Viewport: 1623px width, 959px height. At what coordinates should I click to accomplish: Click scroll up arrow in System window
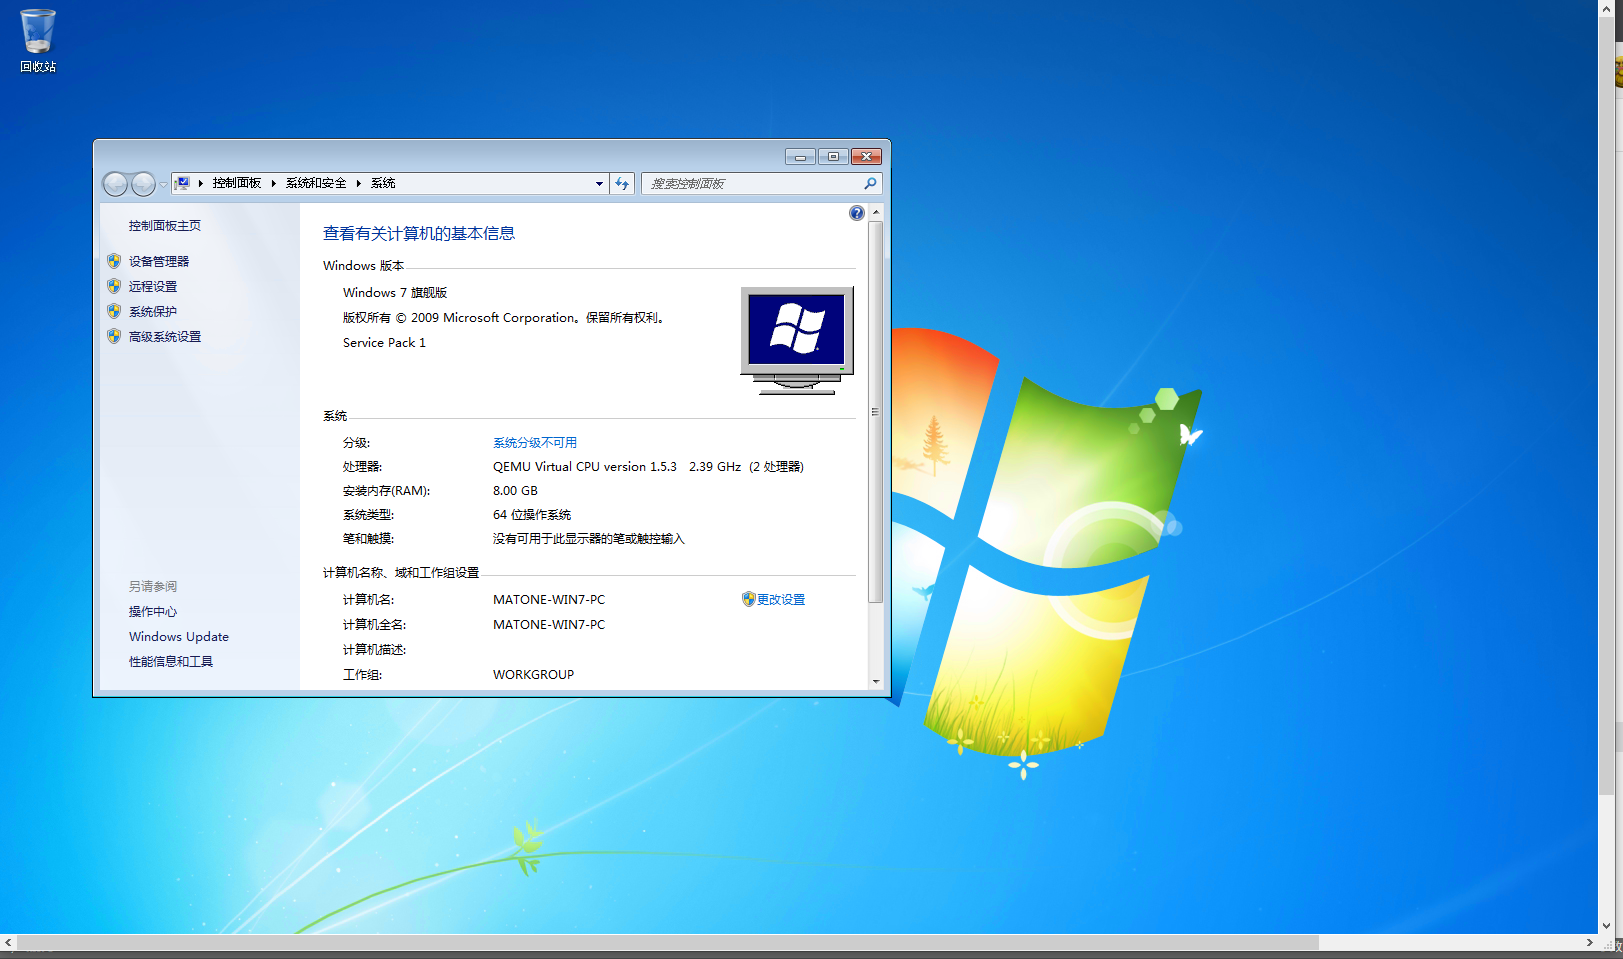(x=876, y=212)
